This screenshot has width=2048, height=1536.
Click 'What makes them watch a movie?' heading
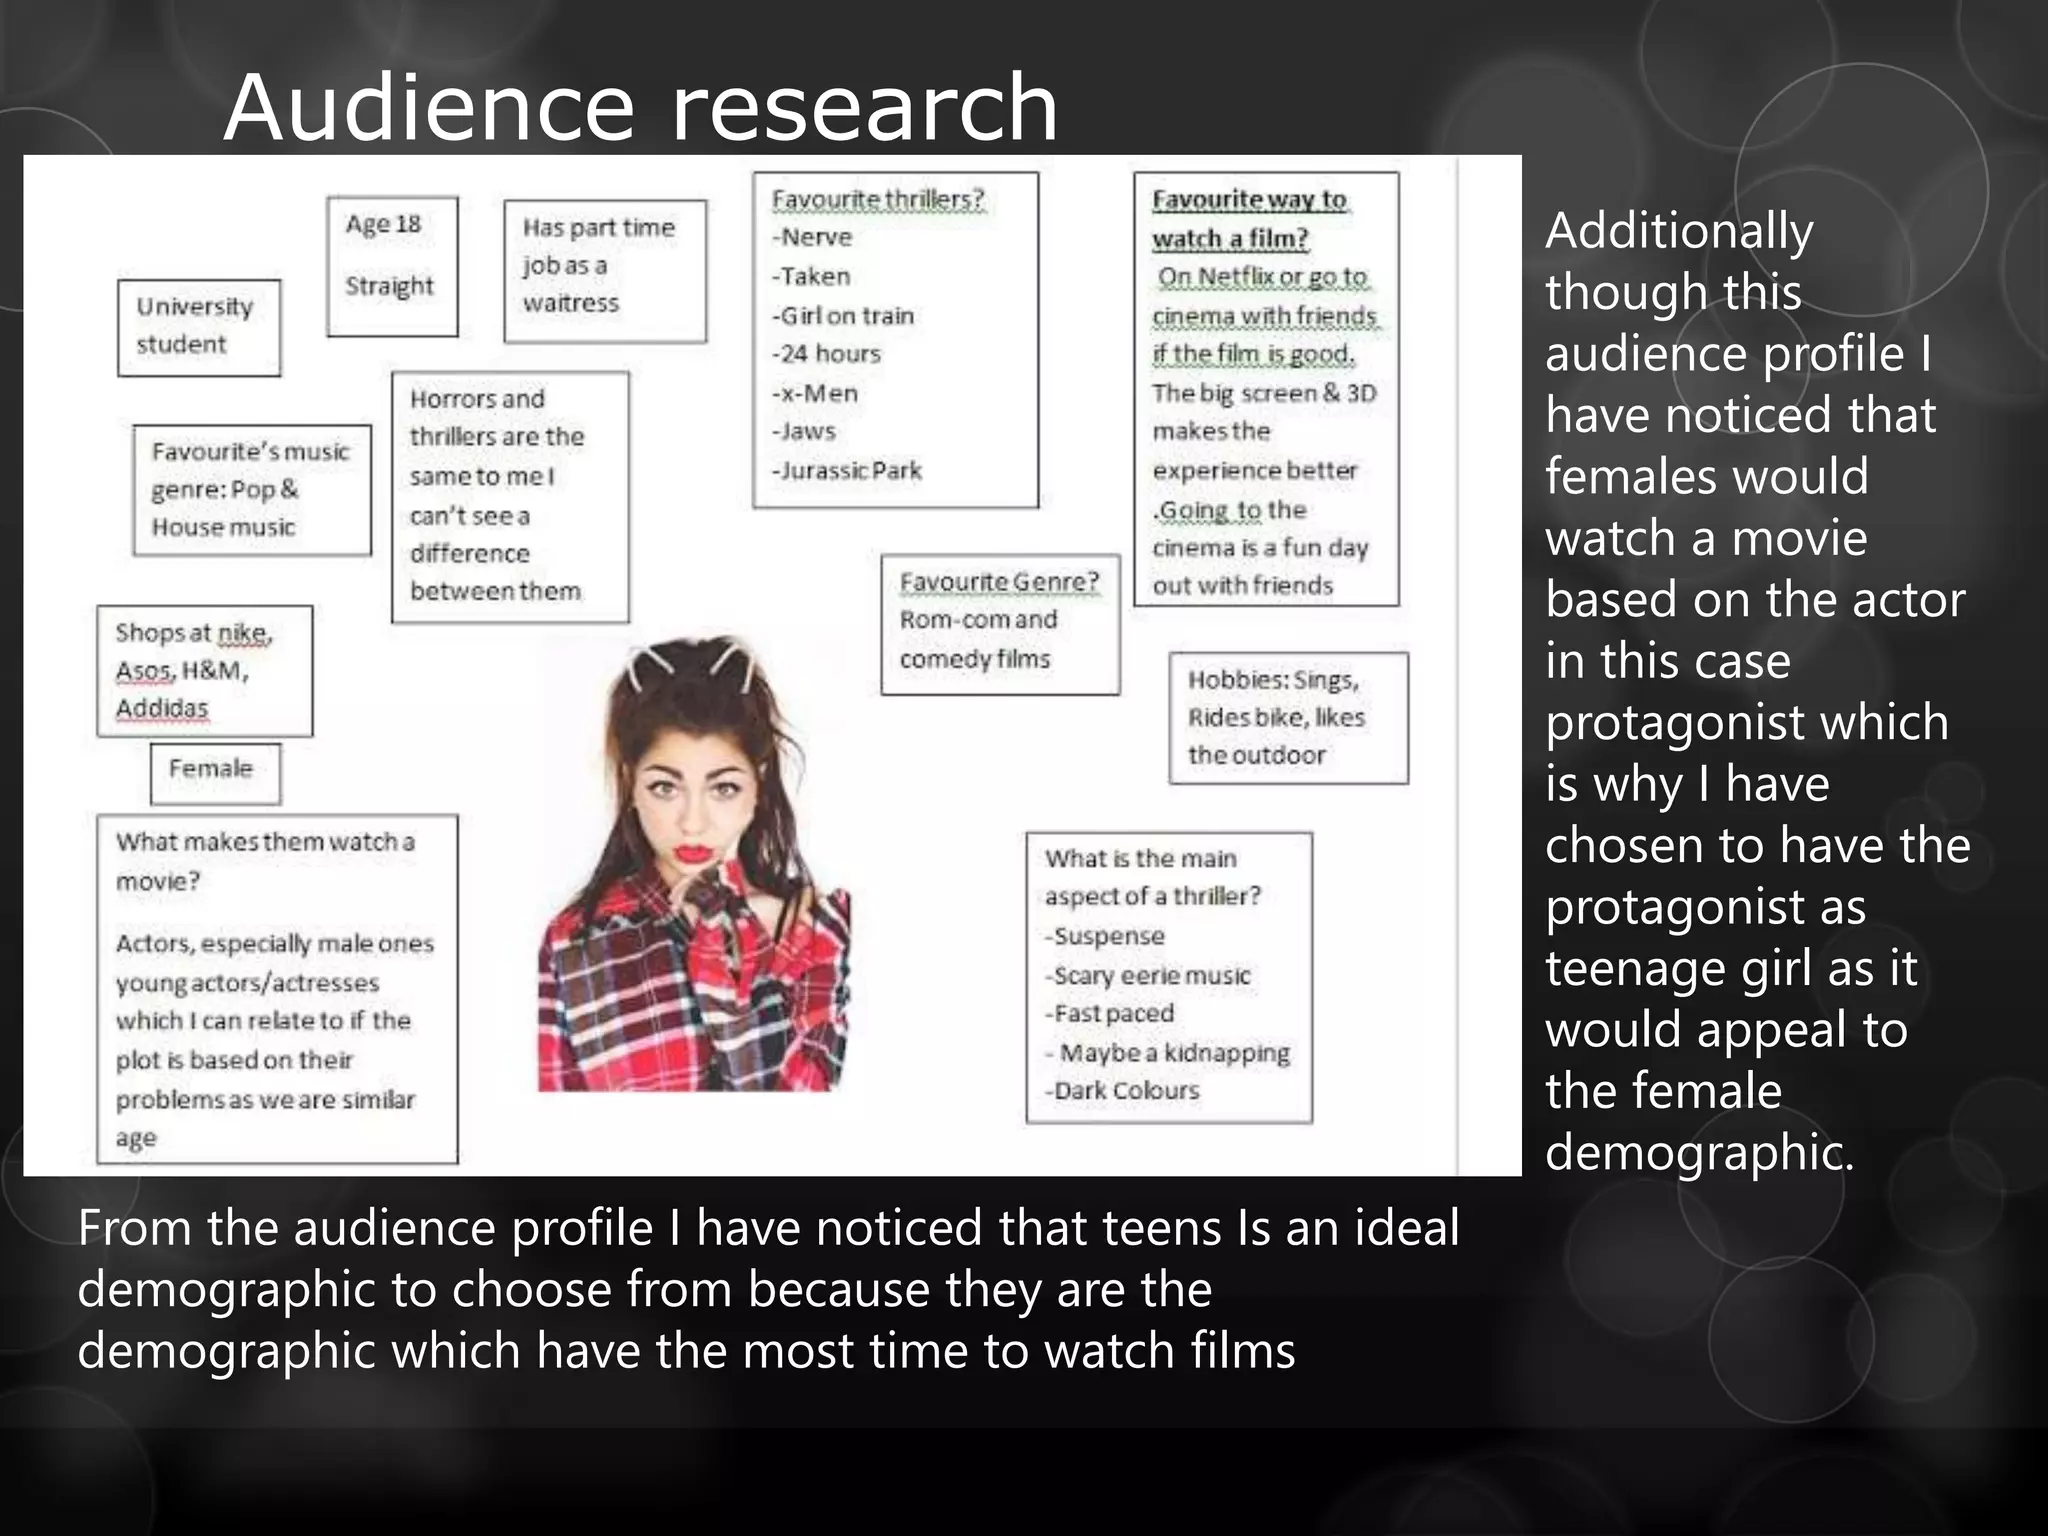coord(265,861)
